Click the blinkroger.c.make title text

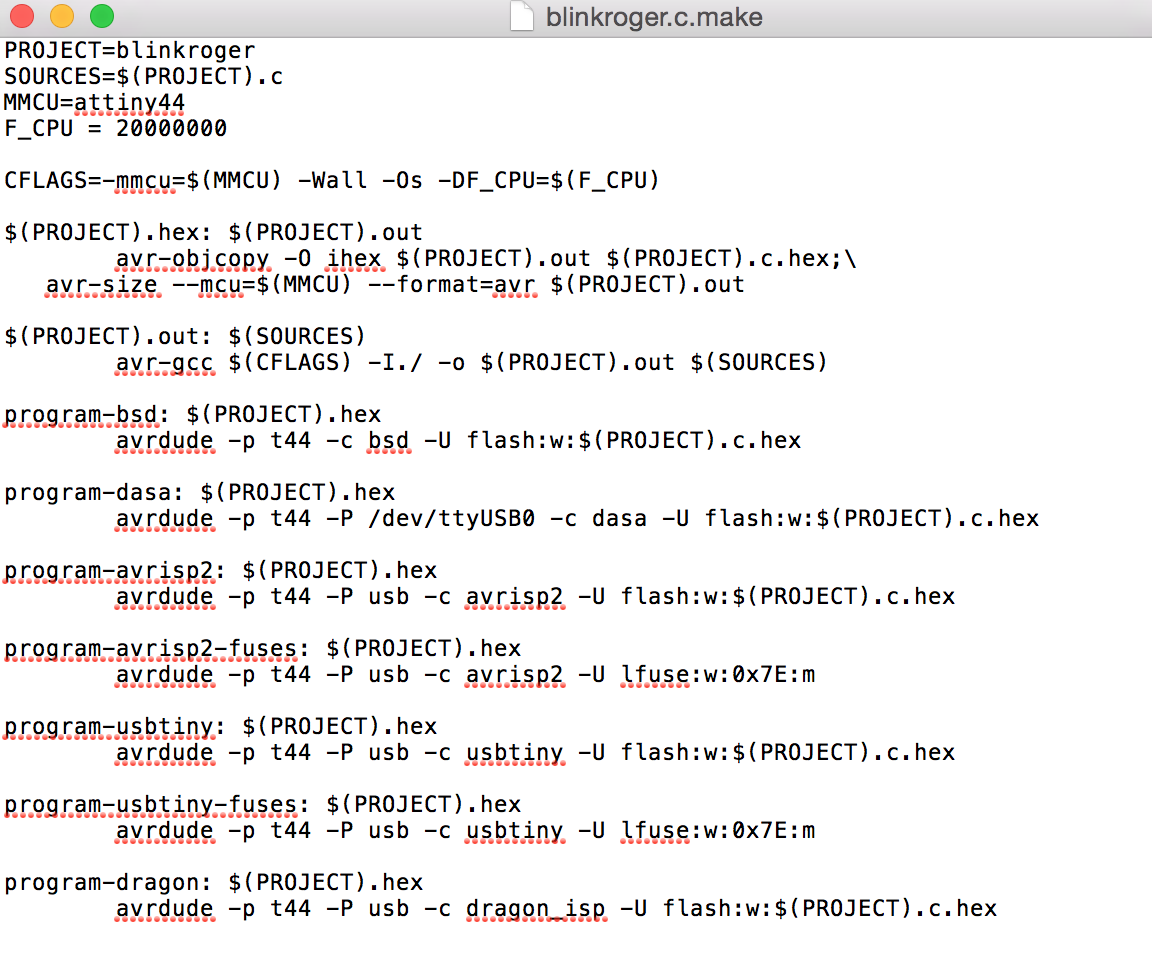(654, 17)
